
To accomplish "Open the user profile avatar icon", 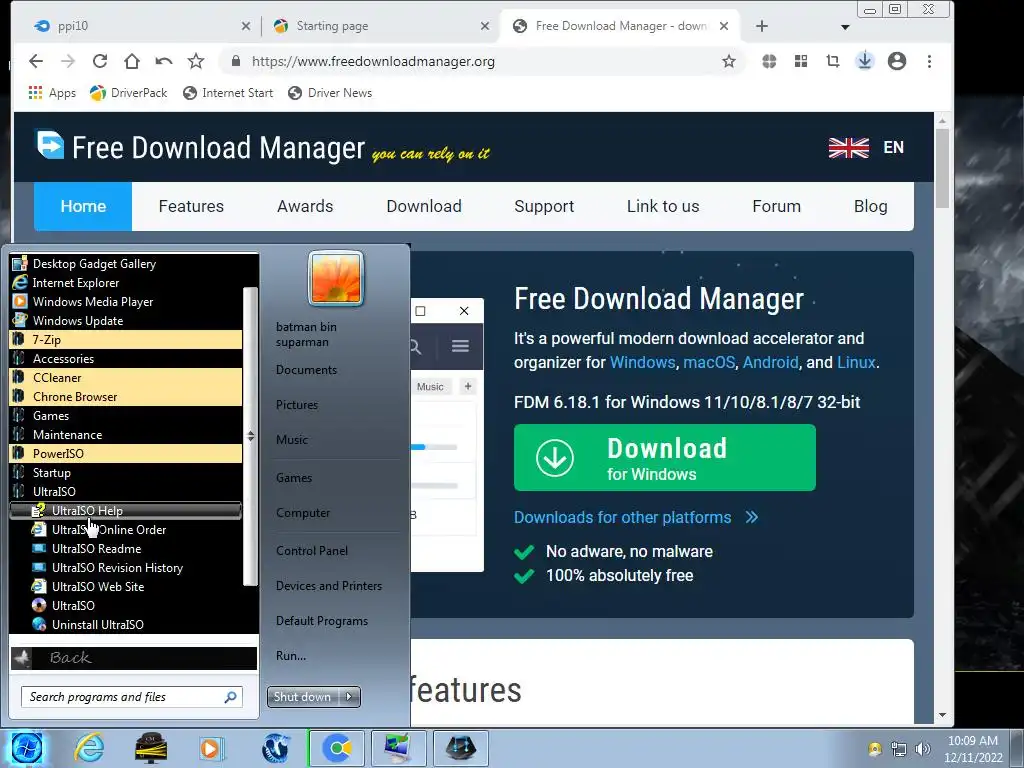I will 897,61.
